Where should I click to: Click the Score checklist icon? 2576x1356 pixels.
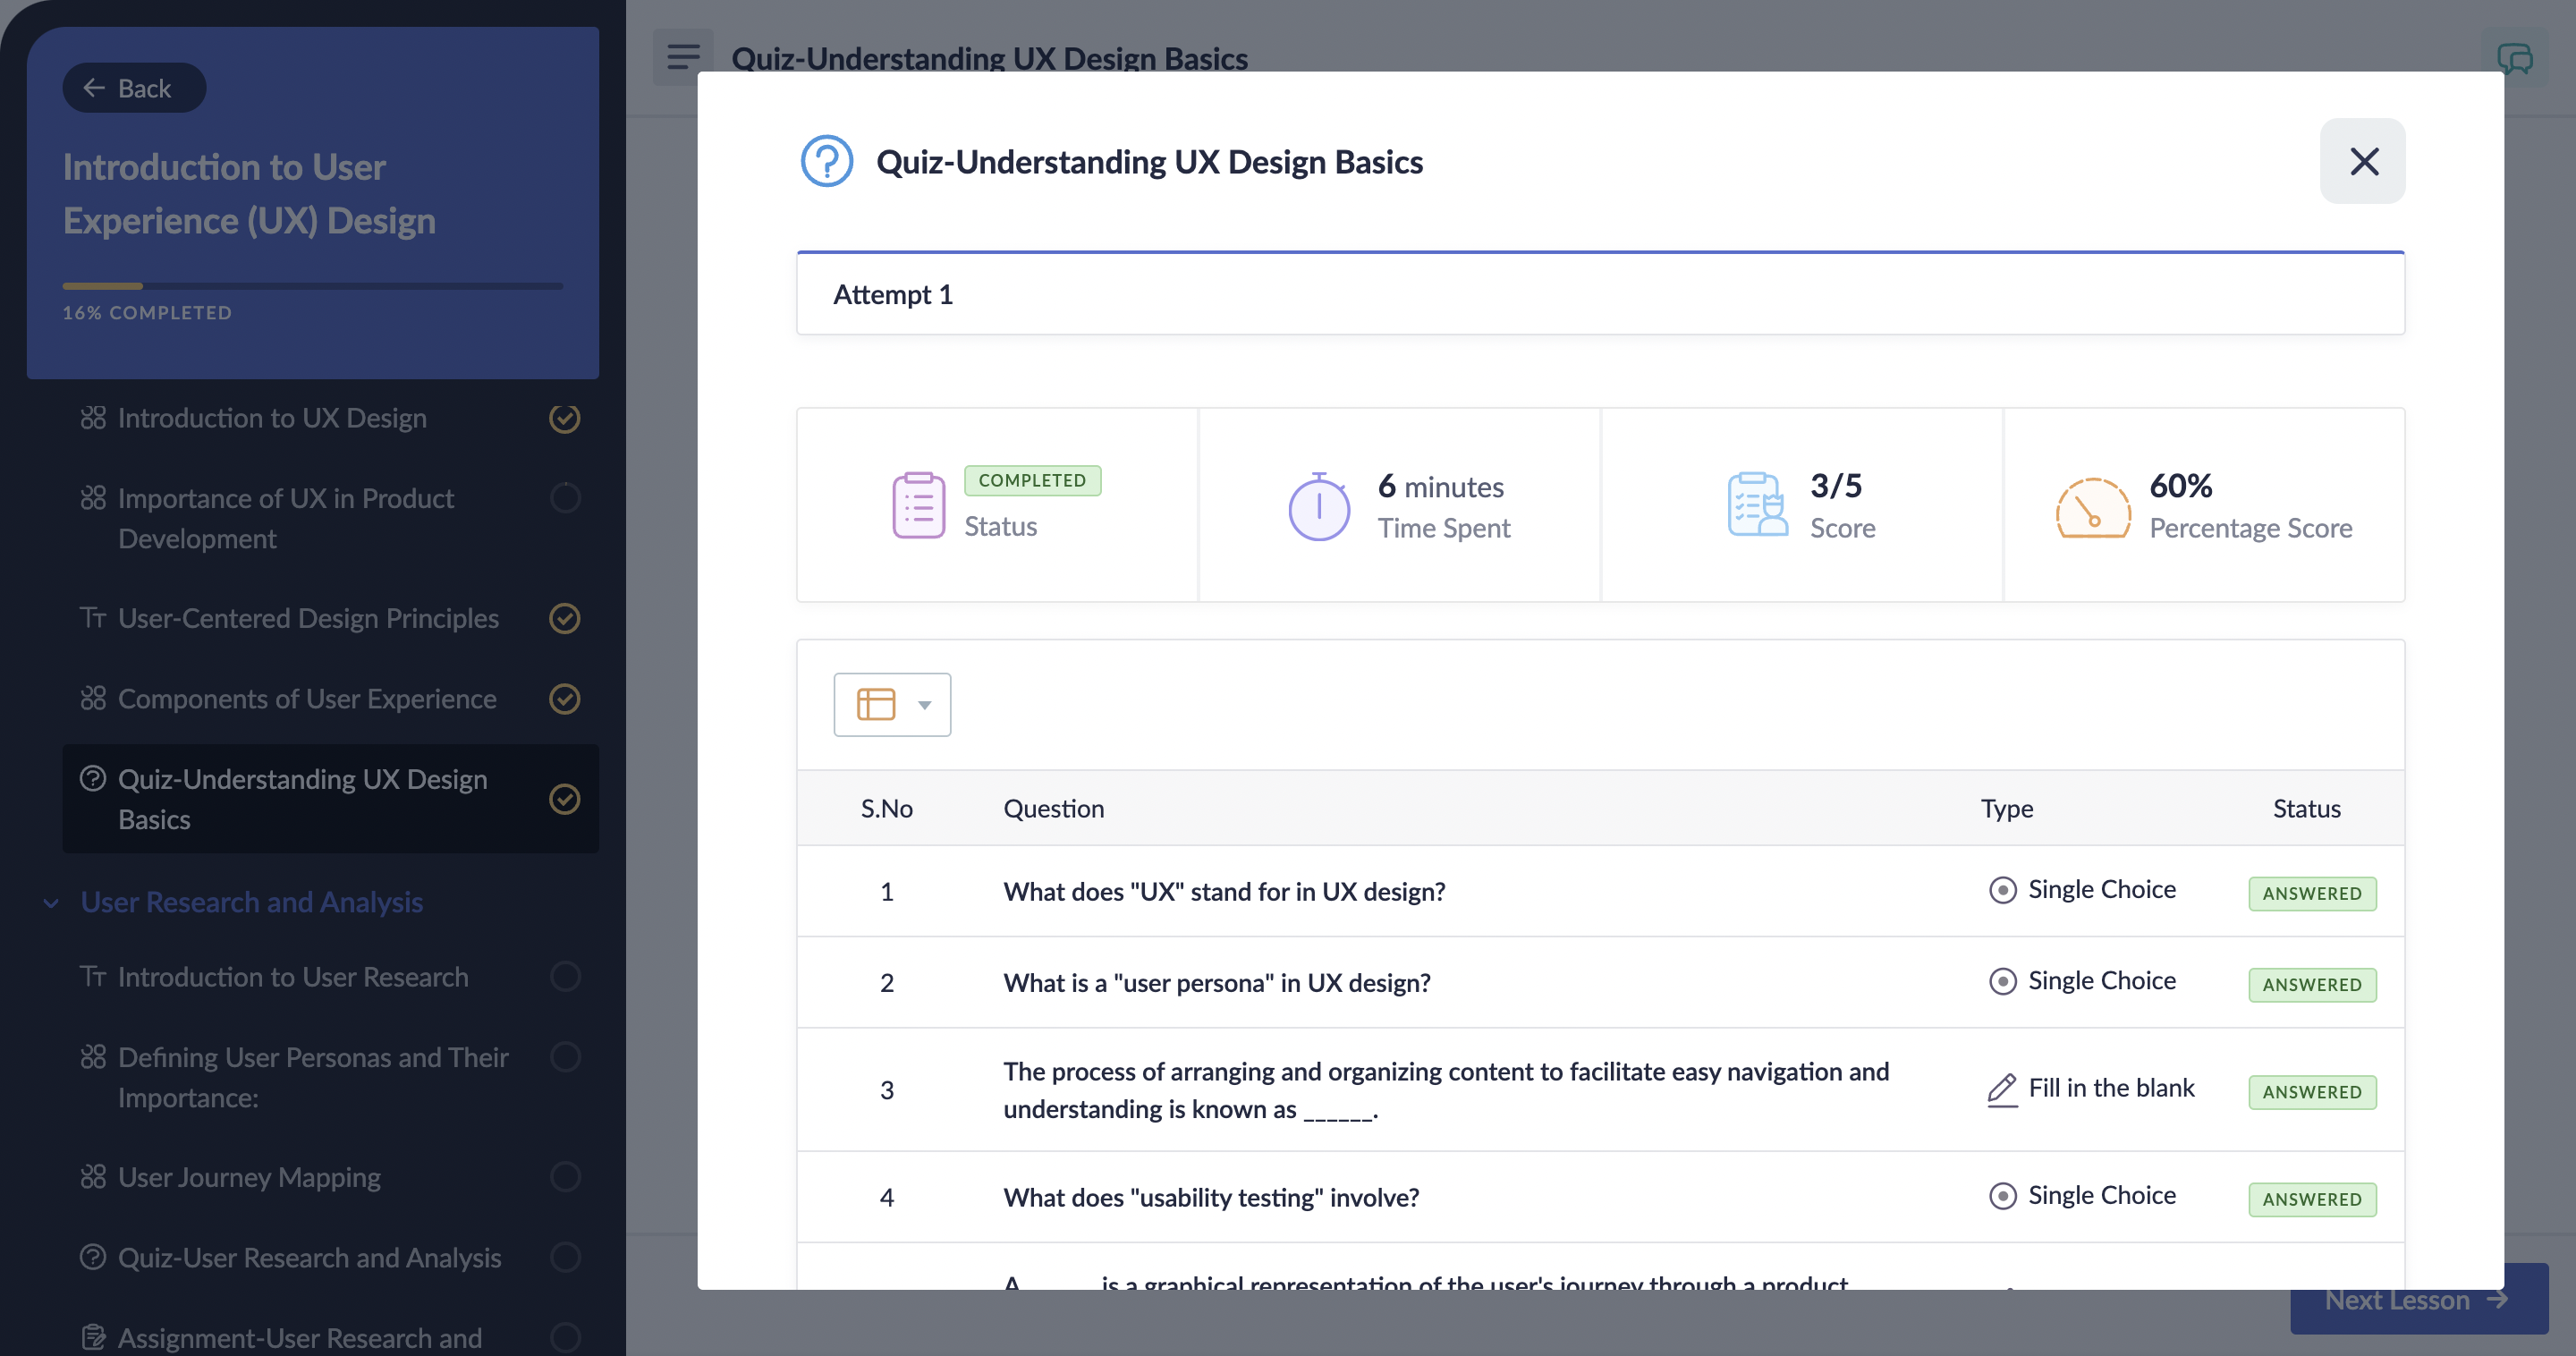coord(1757,505)
